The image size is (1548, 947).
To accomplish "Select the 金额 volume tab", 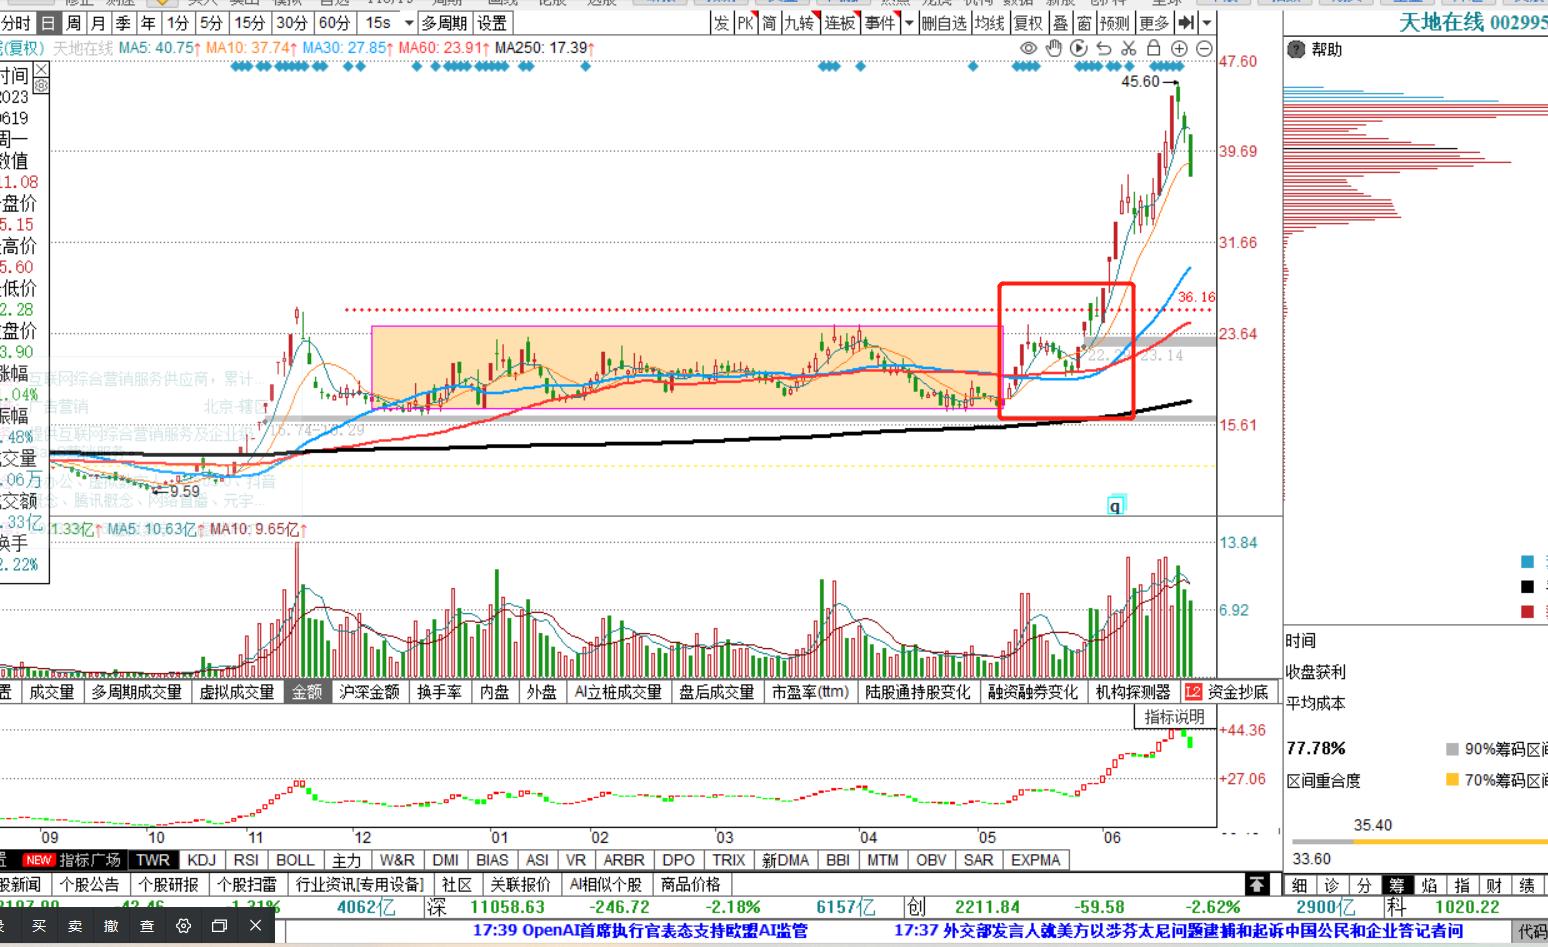I will pos(307,692).
